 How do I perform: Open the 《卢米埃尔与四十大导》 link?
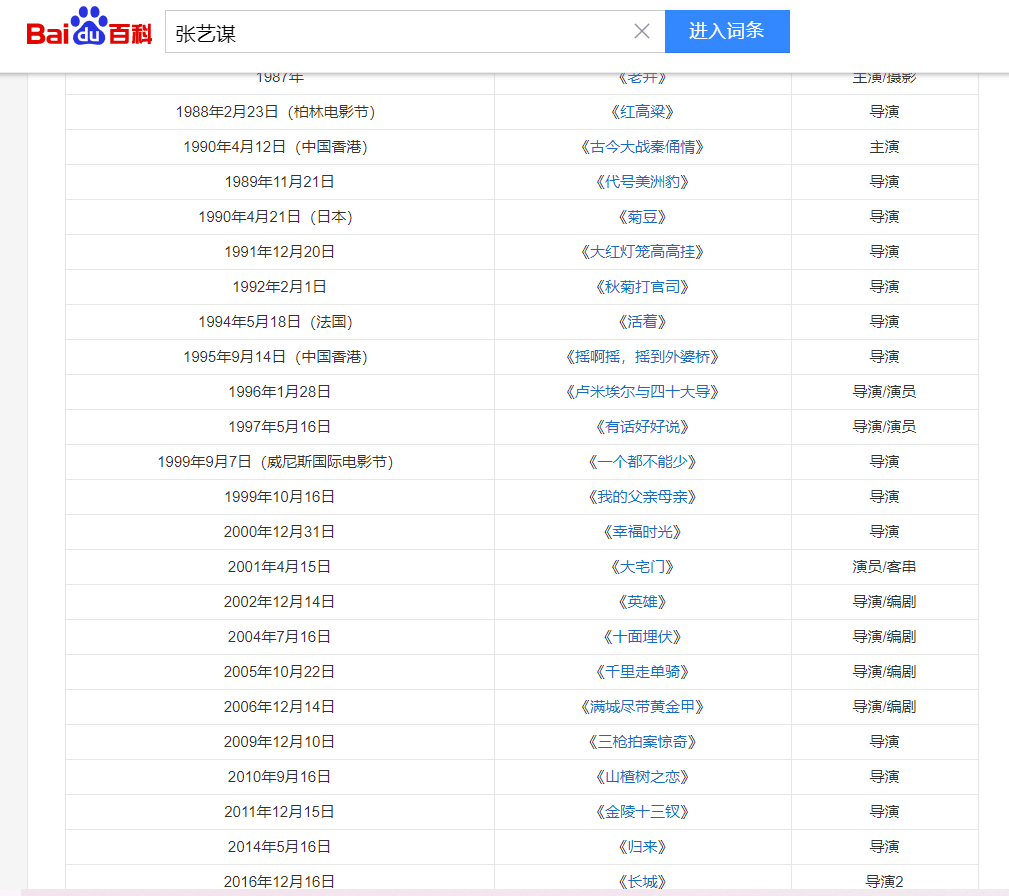click(642, 391)
